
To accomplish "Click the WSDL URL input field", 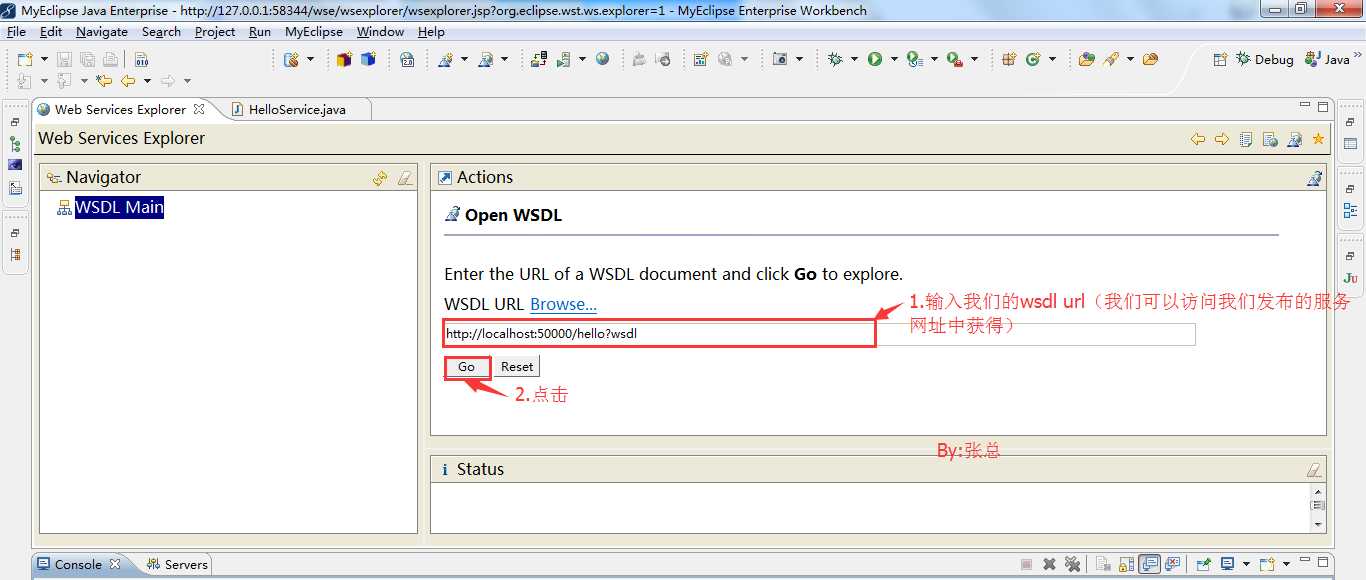I will click(820, 334).
